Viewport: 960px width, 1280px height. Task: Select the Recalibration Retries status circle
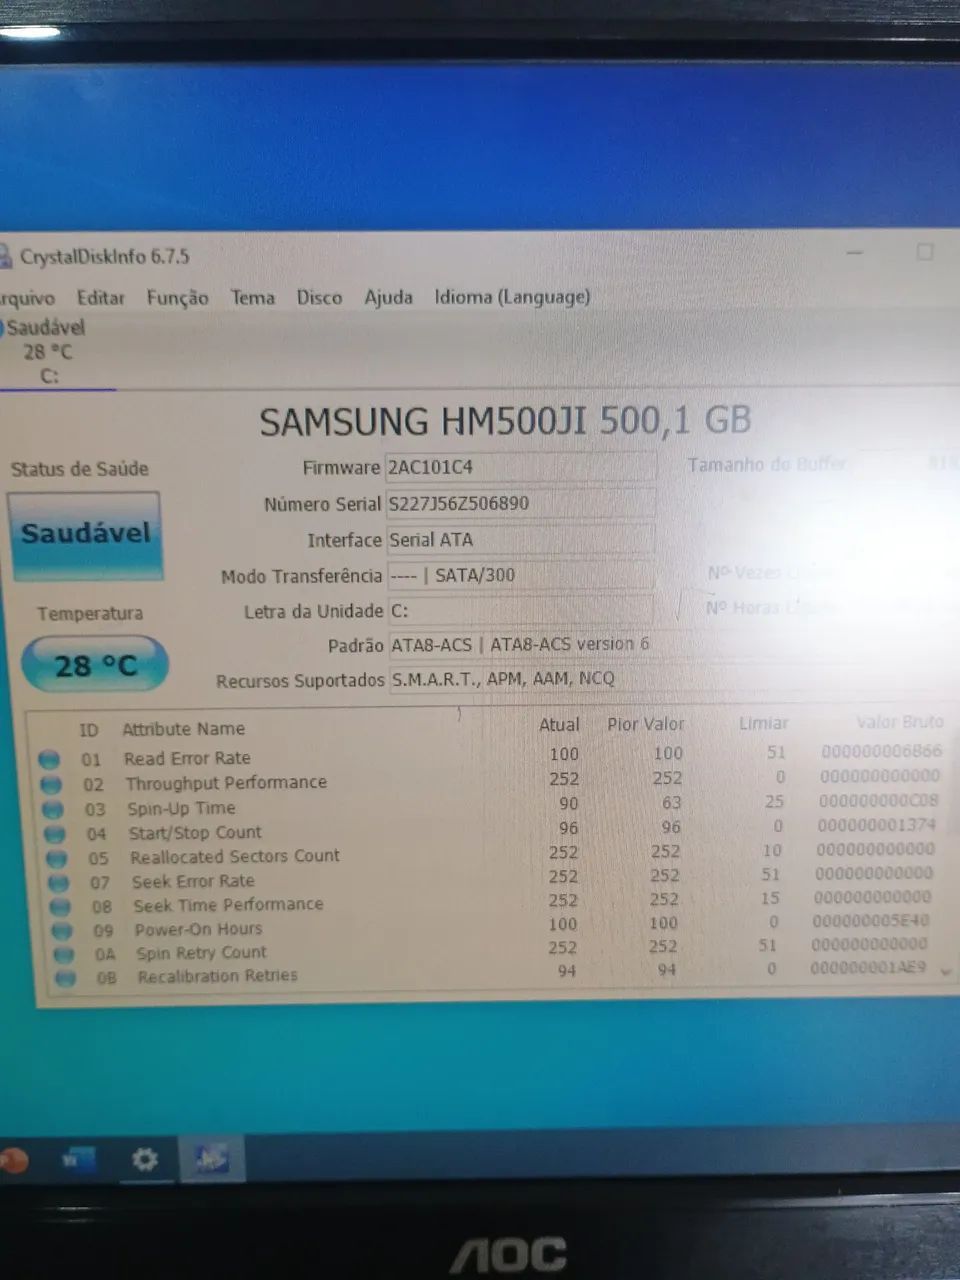pos(67,978)
